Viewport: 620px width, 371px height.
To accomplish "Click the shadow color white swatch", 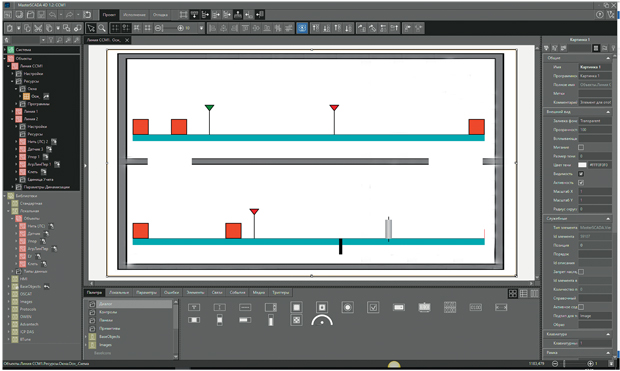I will tap(582, 165).
